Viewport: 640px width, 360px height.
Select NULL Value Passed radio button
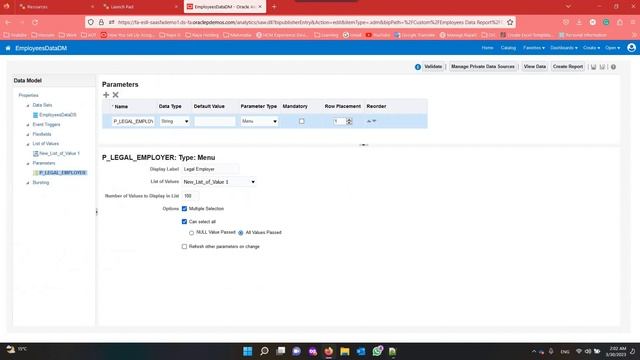coord(191,233)
